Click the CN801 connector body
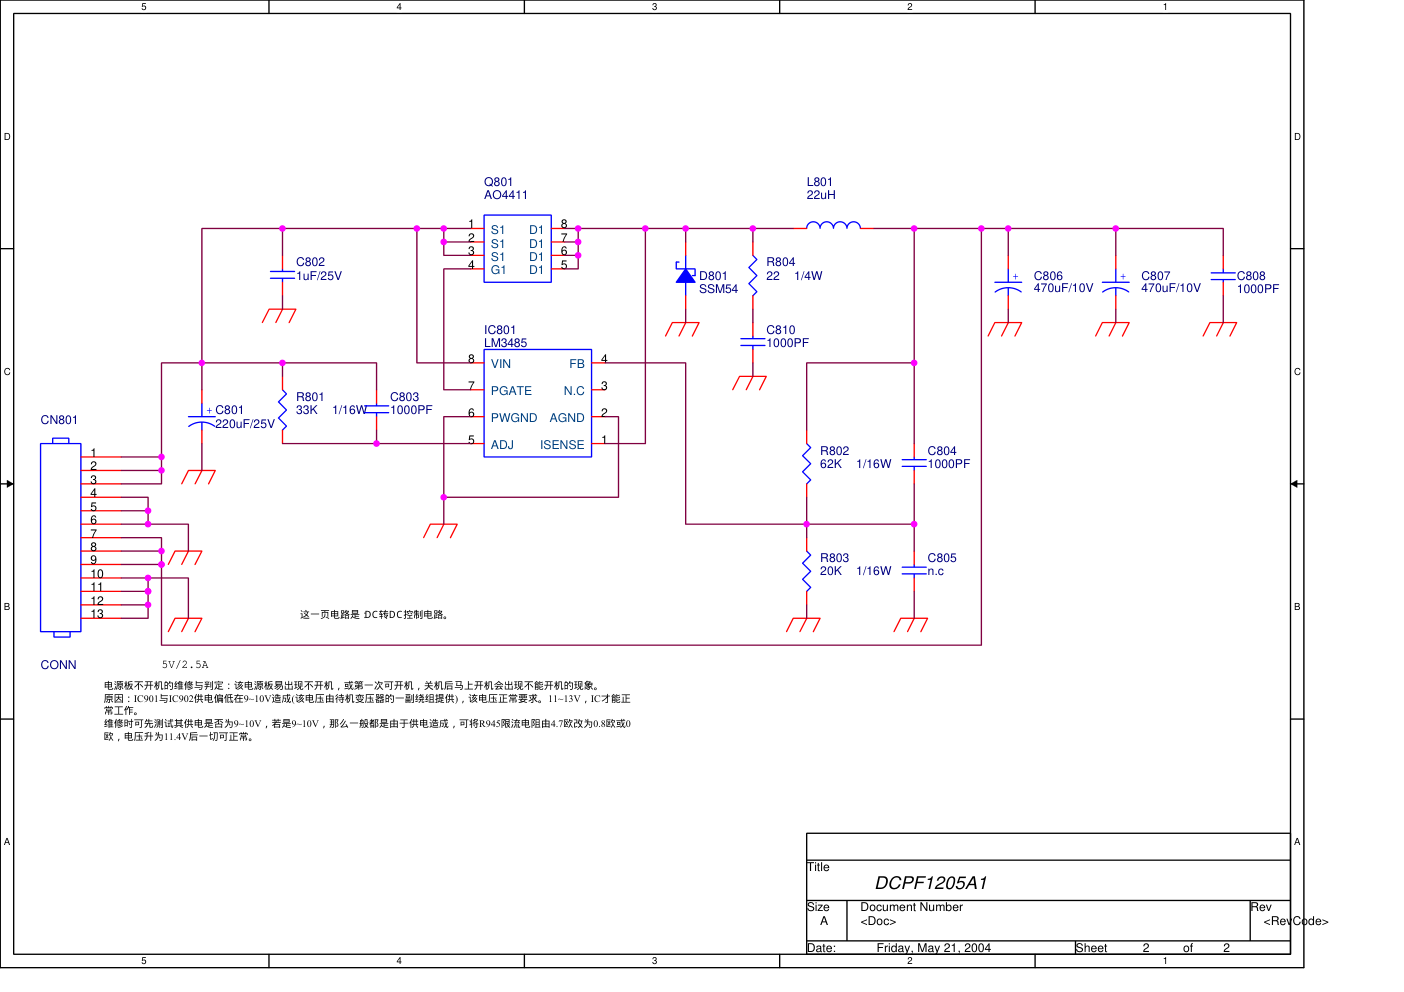The image size is (1404, 992). [x=60, y=537]
